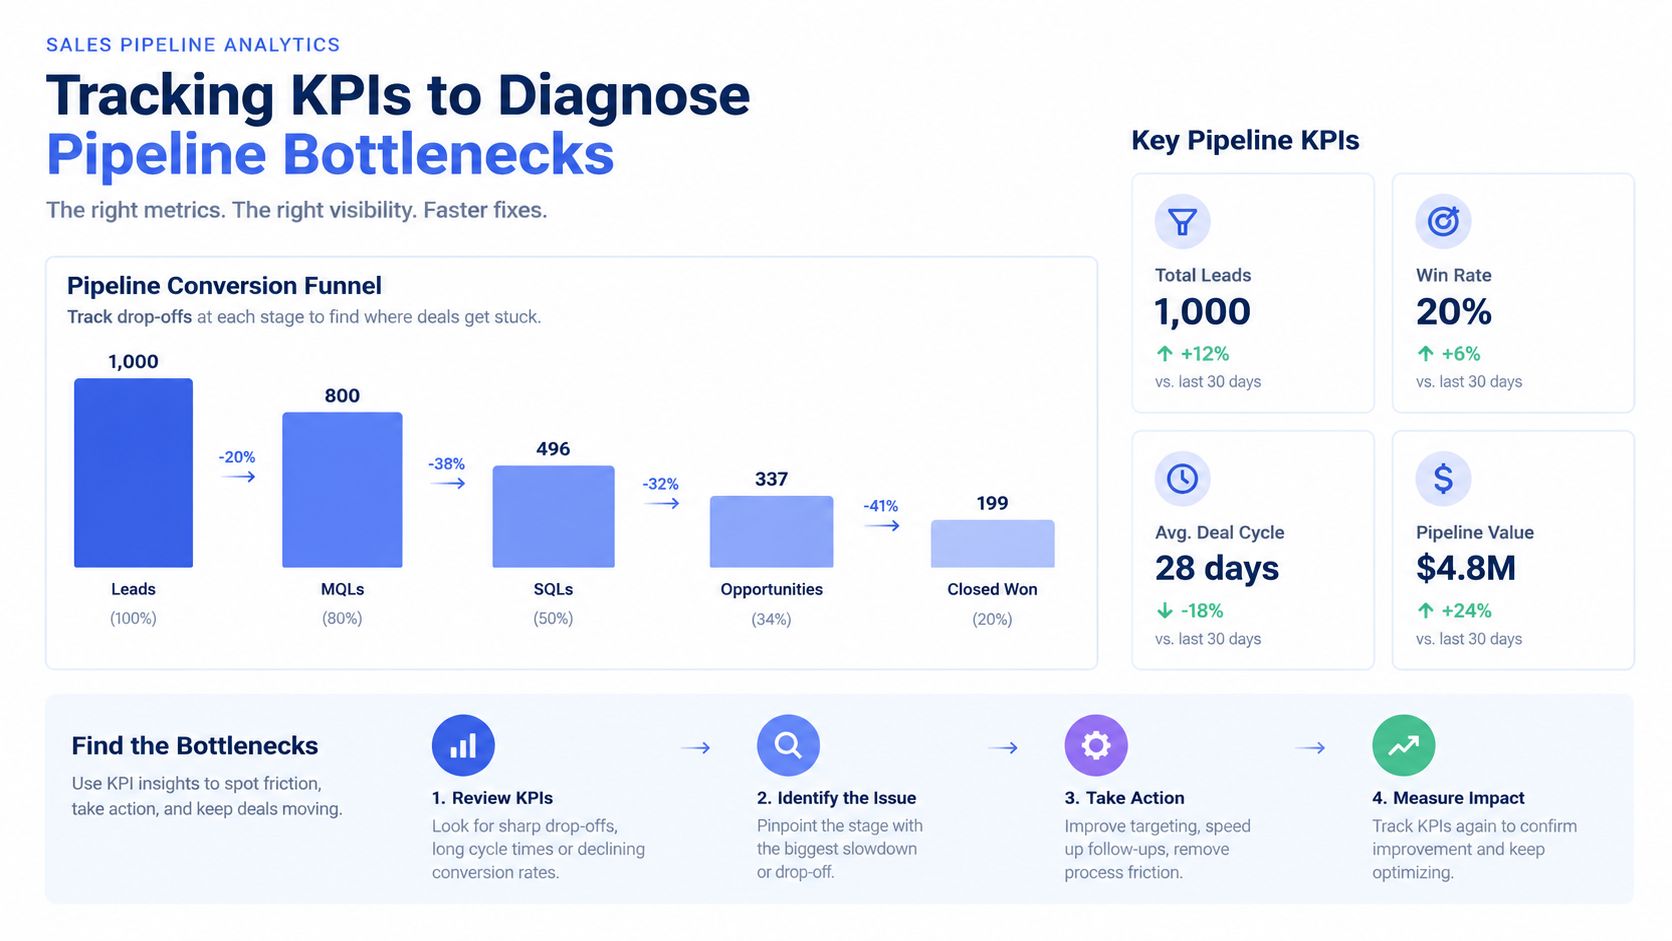
Task: Click the Pipeline Conversion Funnel heading
Action: (224, 286)
